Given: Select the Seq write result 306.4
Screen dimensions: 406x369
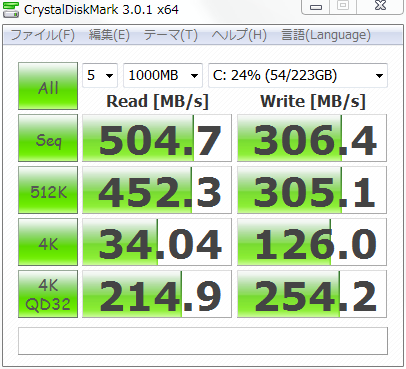Looking at the screenshot, I should click(x=312, y=138).
